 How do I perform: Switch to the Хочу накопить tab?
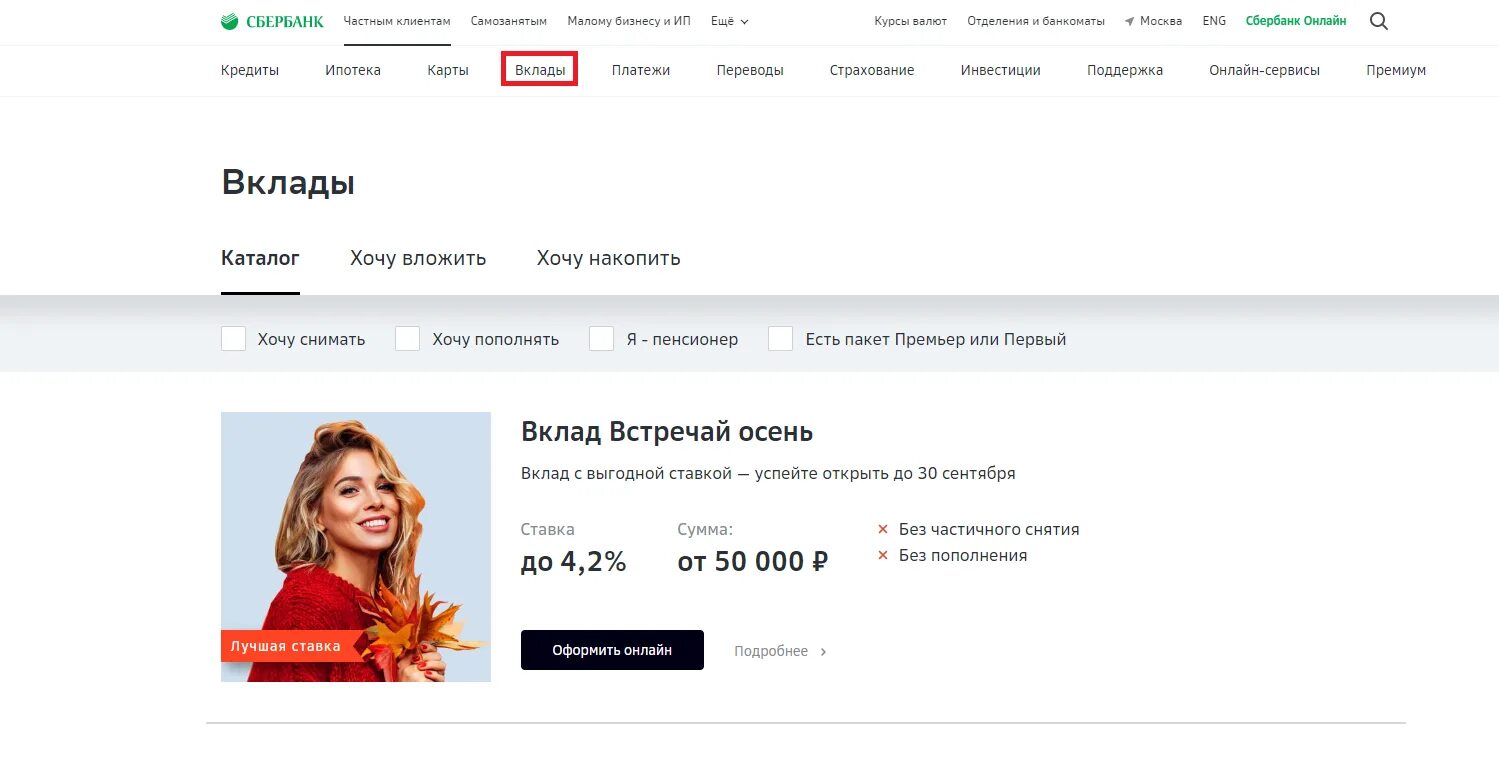click(608, 258)
